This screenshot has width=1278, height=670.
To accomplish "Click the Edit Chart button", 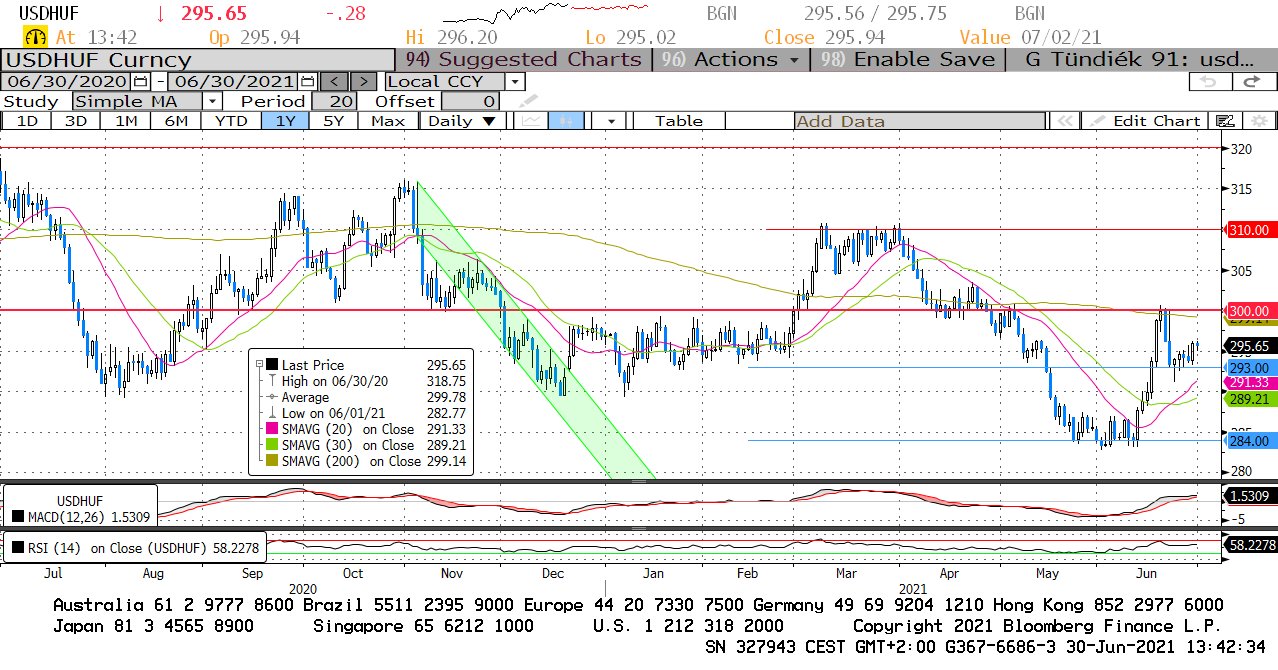I will click(x=1146, y=121).
